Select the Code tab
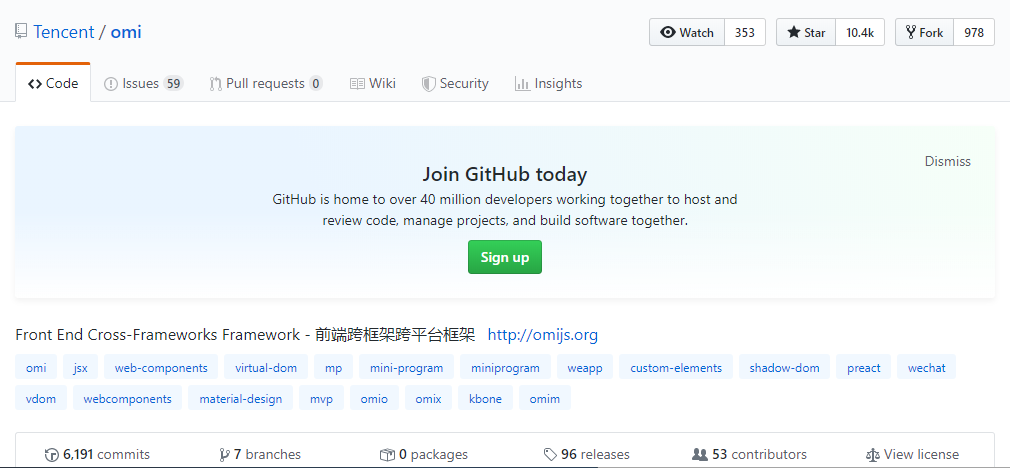The height and width of the screenshot is (468, 1010). pyautogui.click(x=53, y=83)
